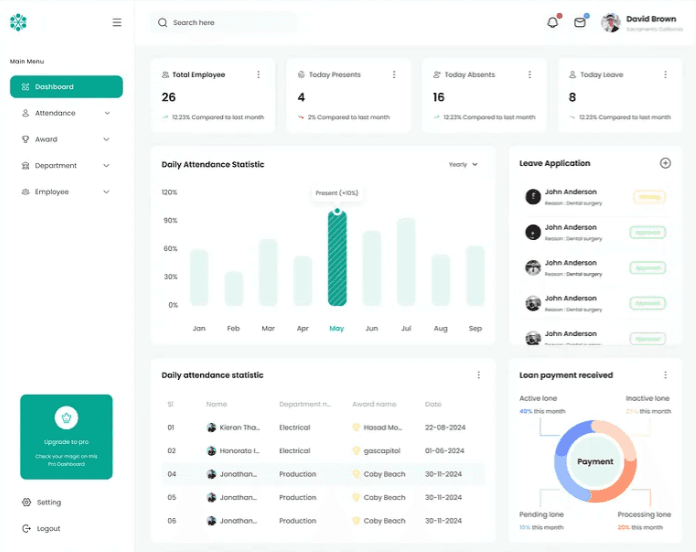Screen dimensions: 696x552
Task: Click the avatar beside Kieran Tha..
Action: [x=211, y=427]
